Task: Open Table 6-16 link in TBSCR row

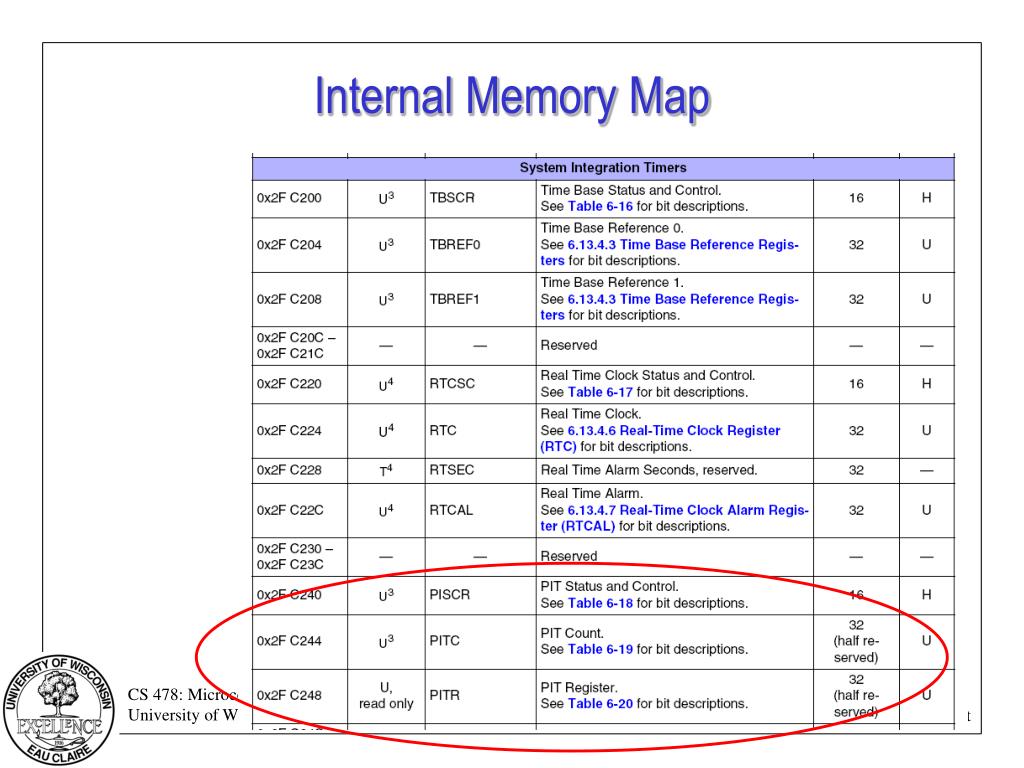Action: [600, 206]
